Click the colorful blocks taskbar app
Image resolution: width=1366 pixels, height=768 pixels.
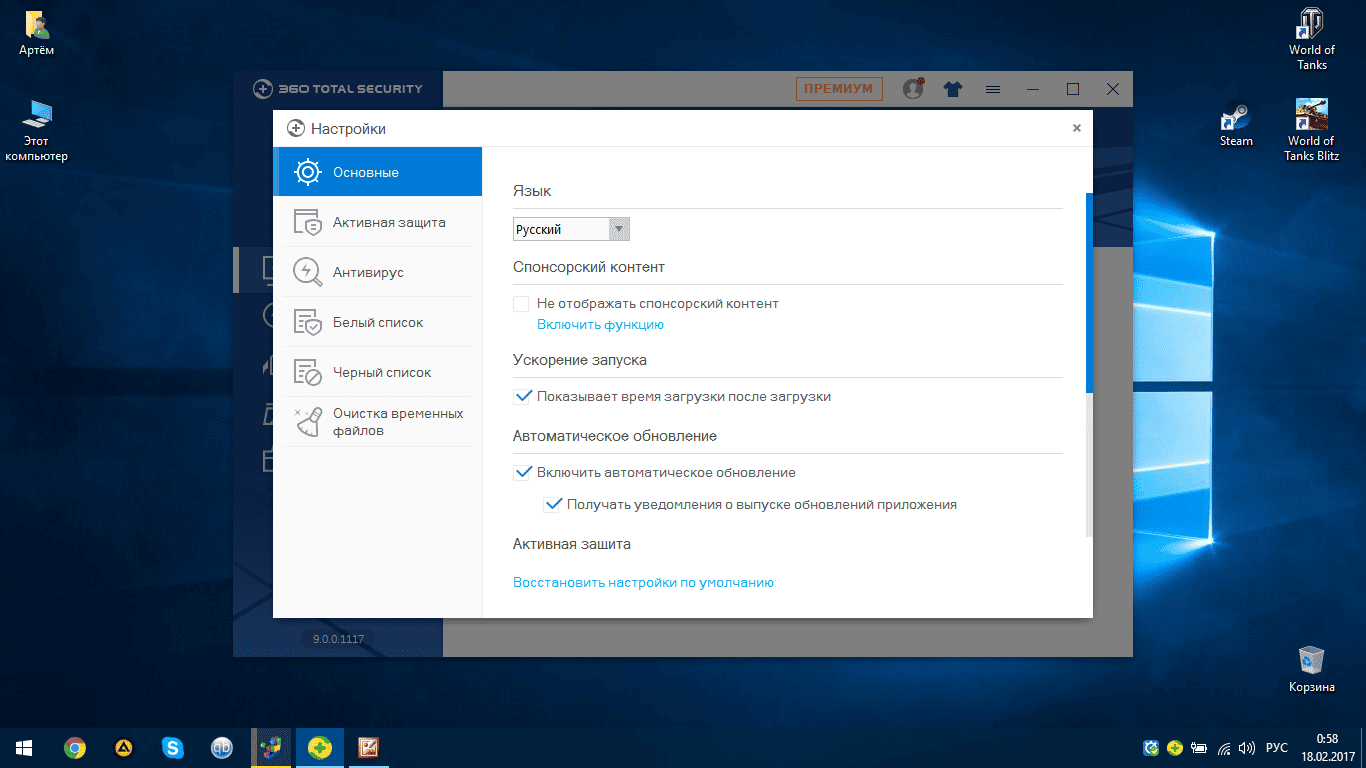(x=270, y=747)
